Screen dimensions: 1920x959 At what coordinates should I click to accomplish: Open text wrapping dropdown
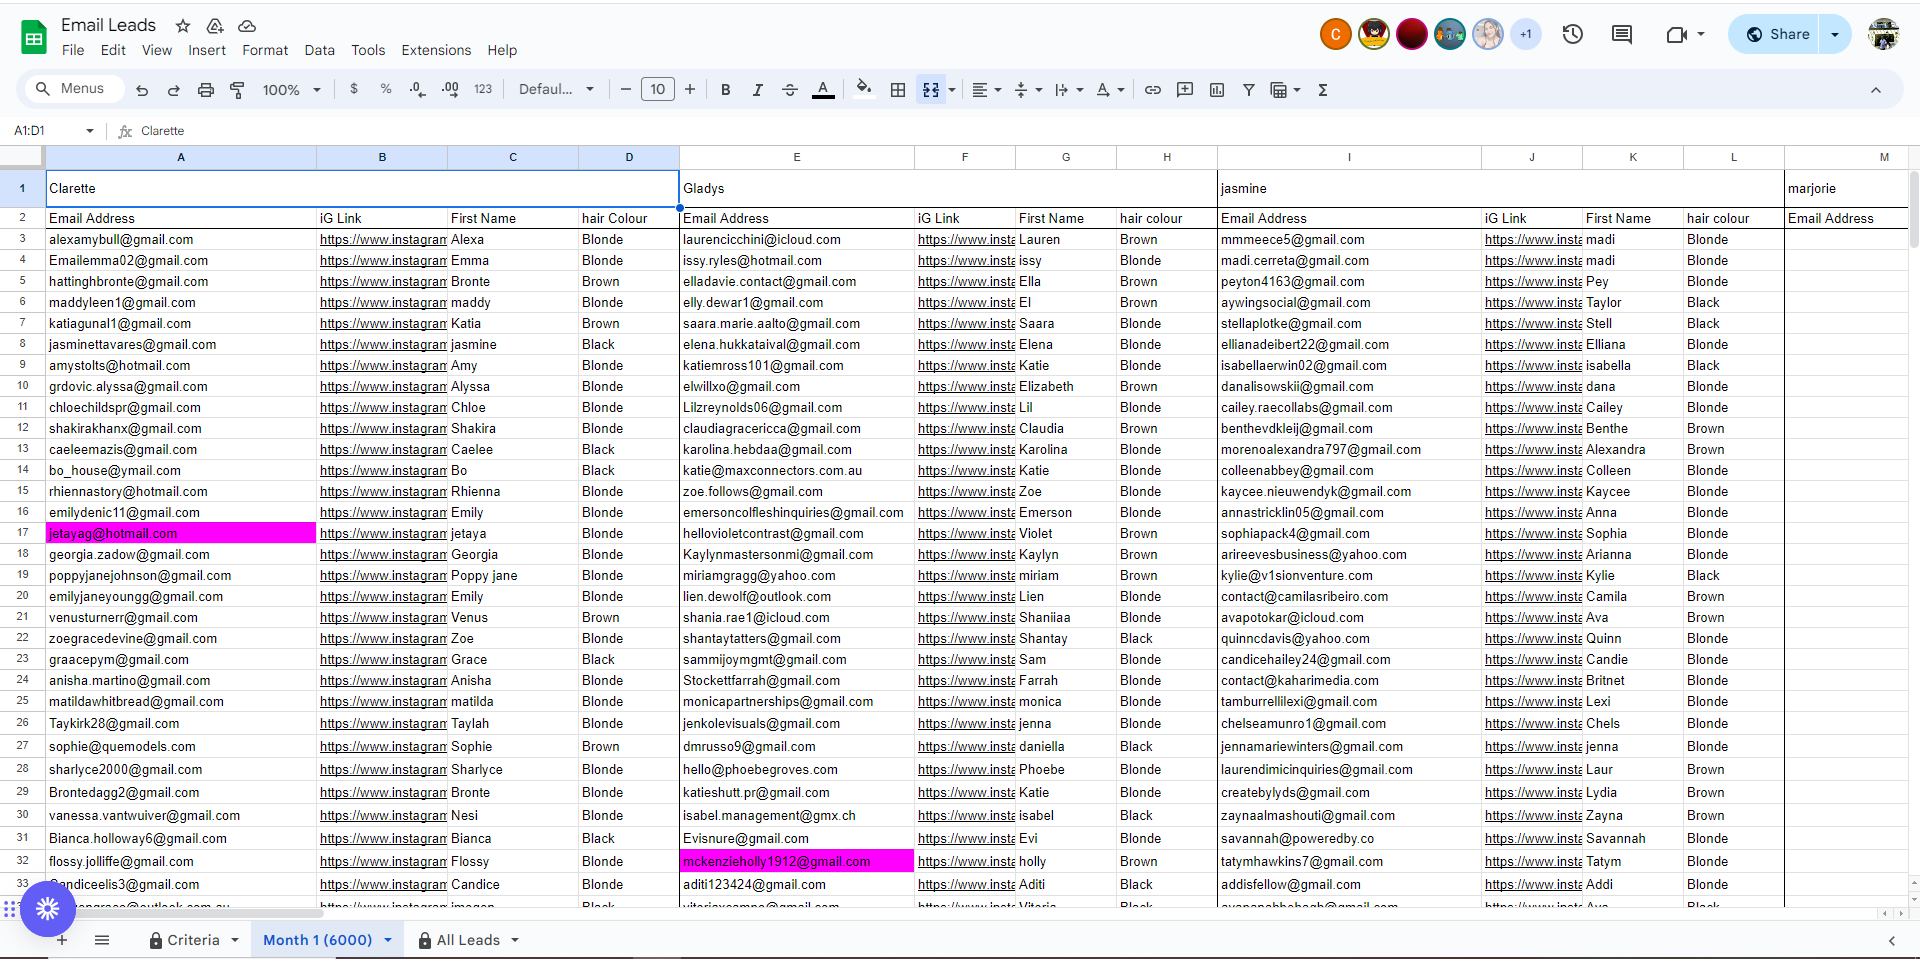click(x=1069, y=90)
